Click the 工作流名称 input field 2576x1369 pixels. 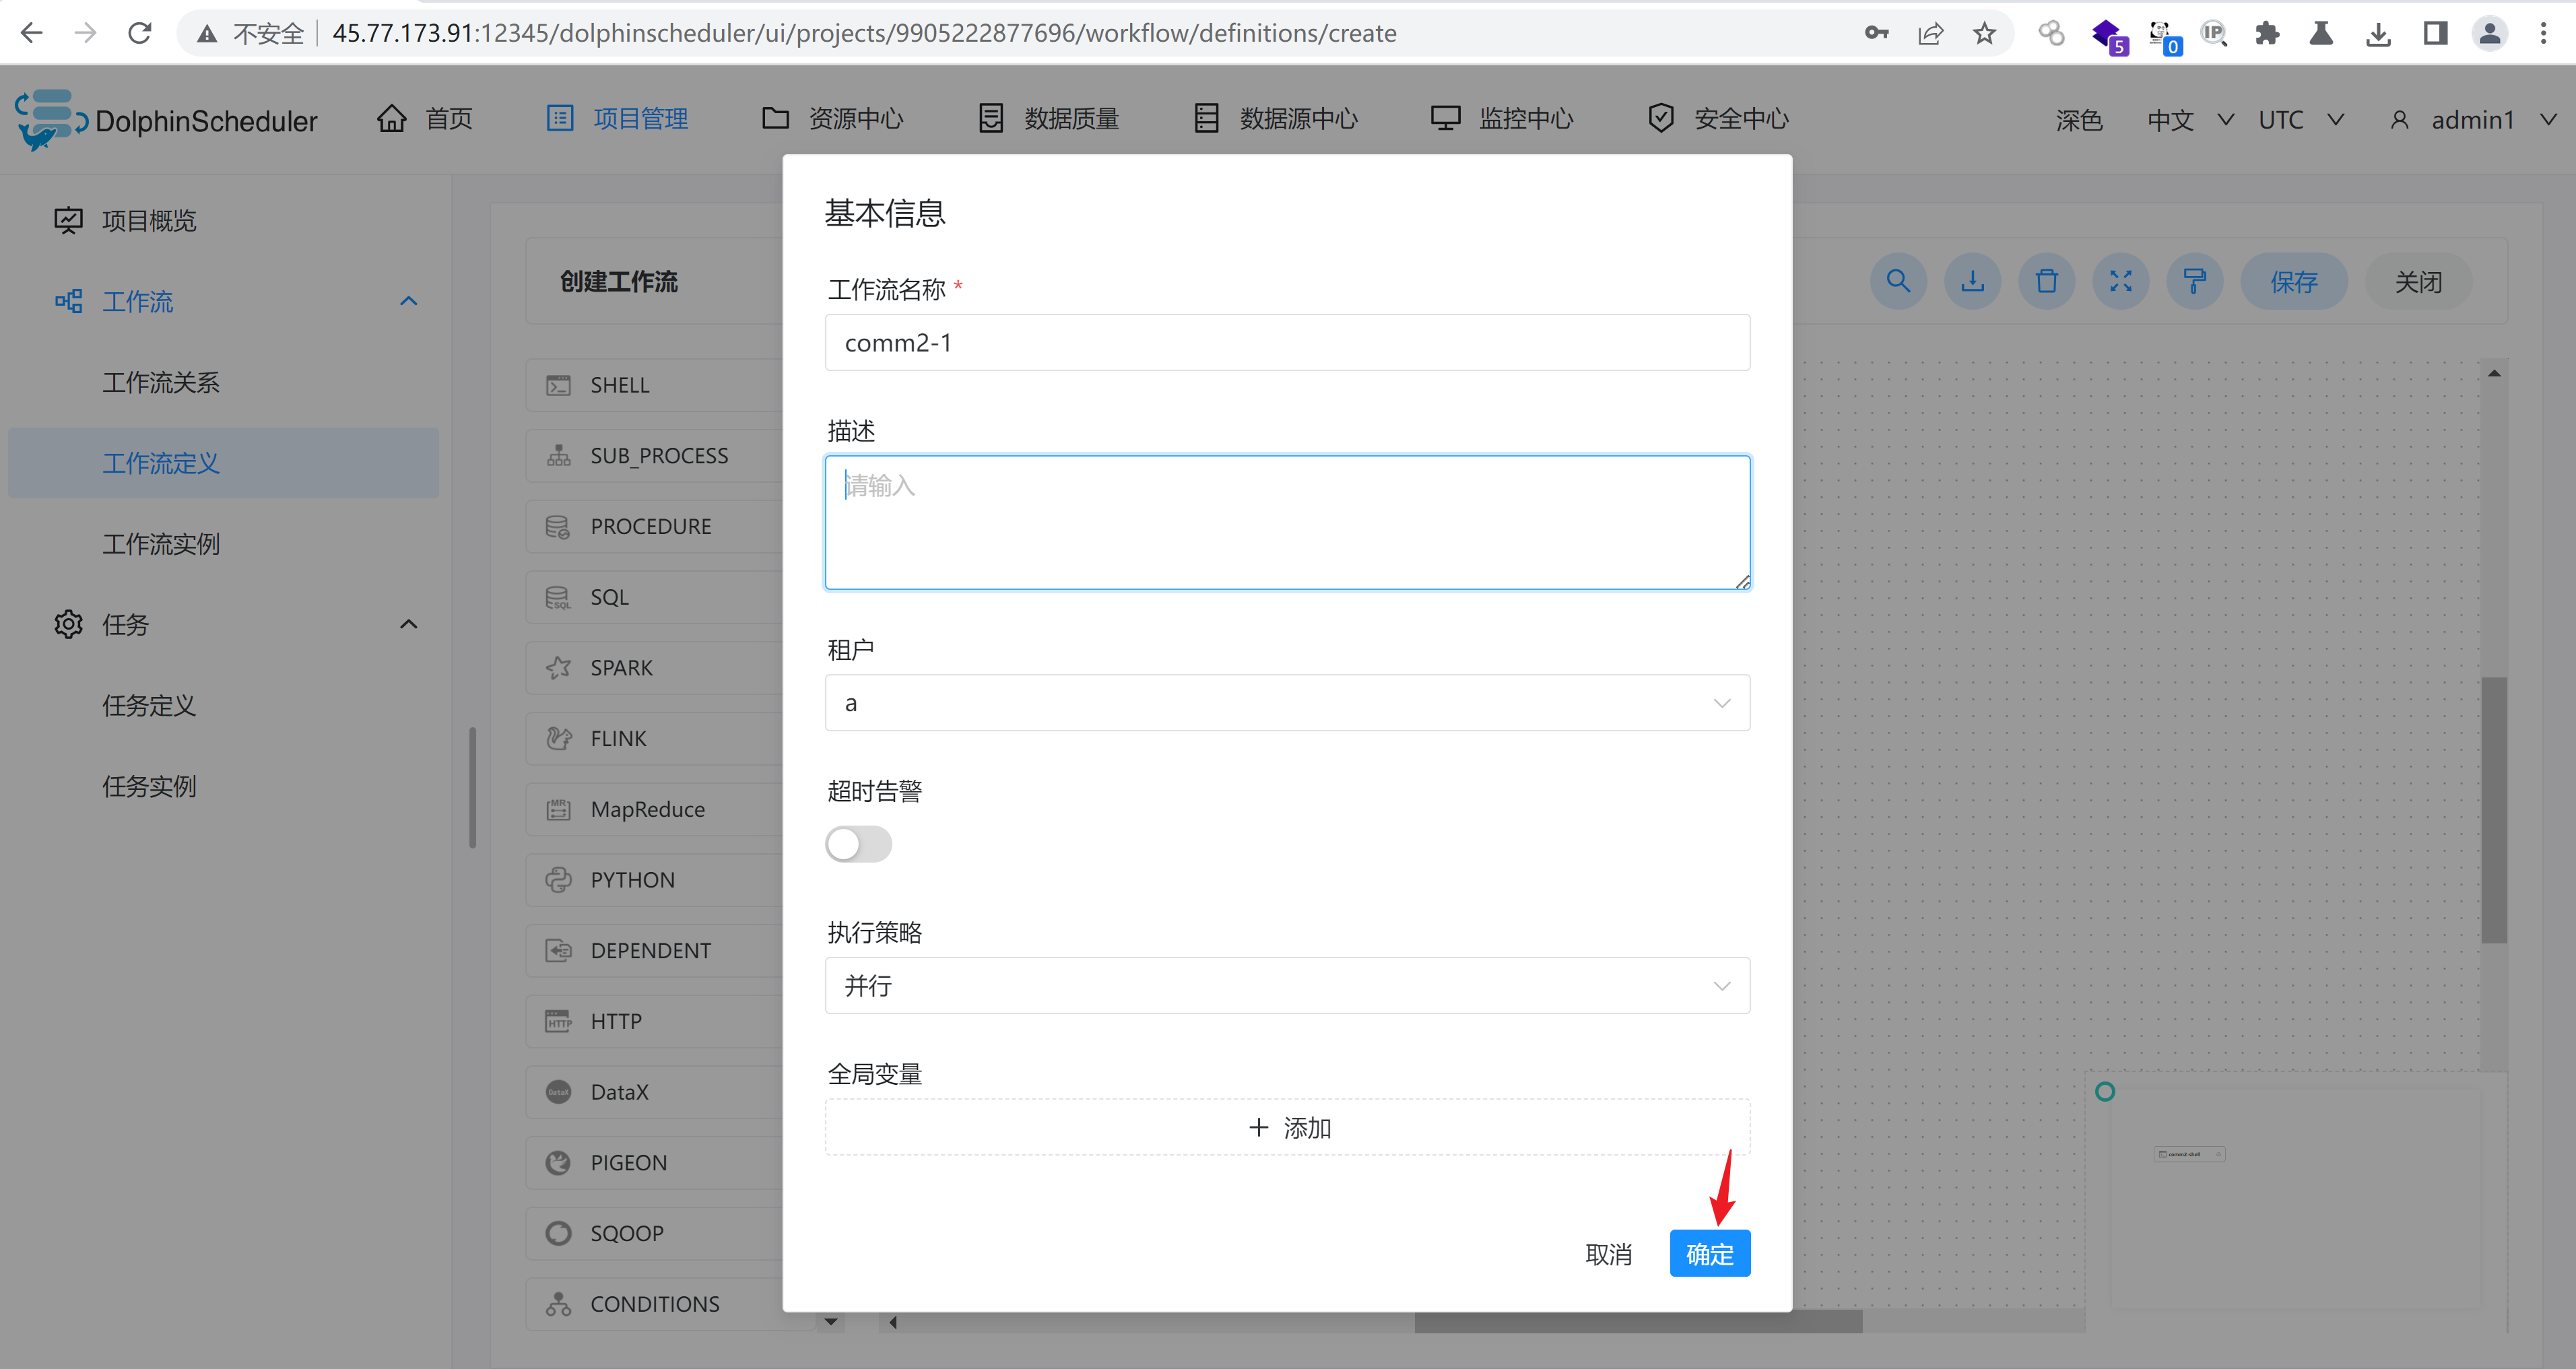(1286, 343)
